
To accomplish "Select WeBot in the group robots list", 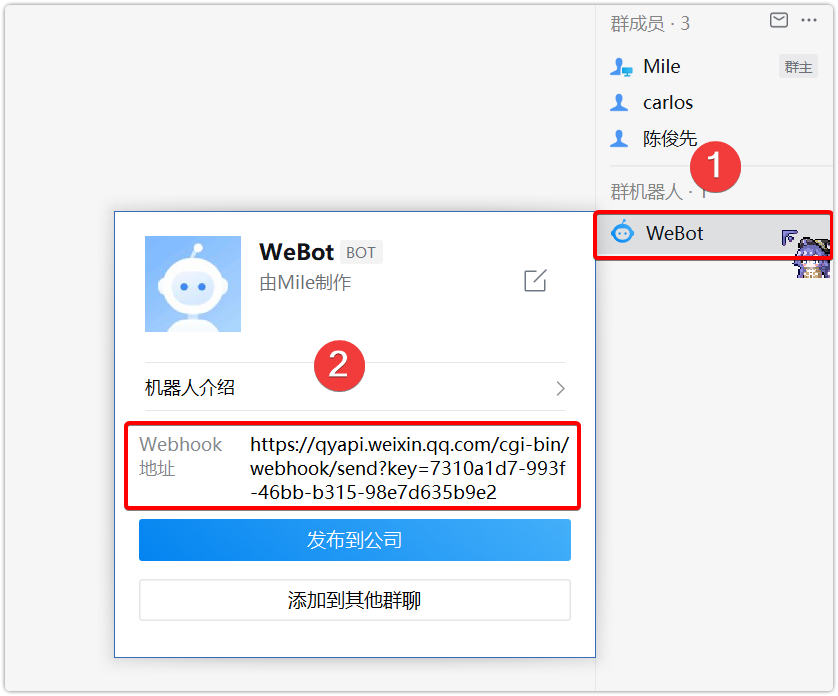I will coord(713,234).
